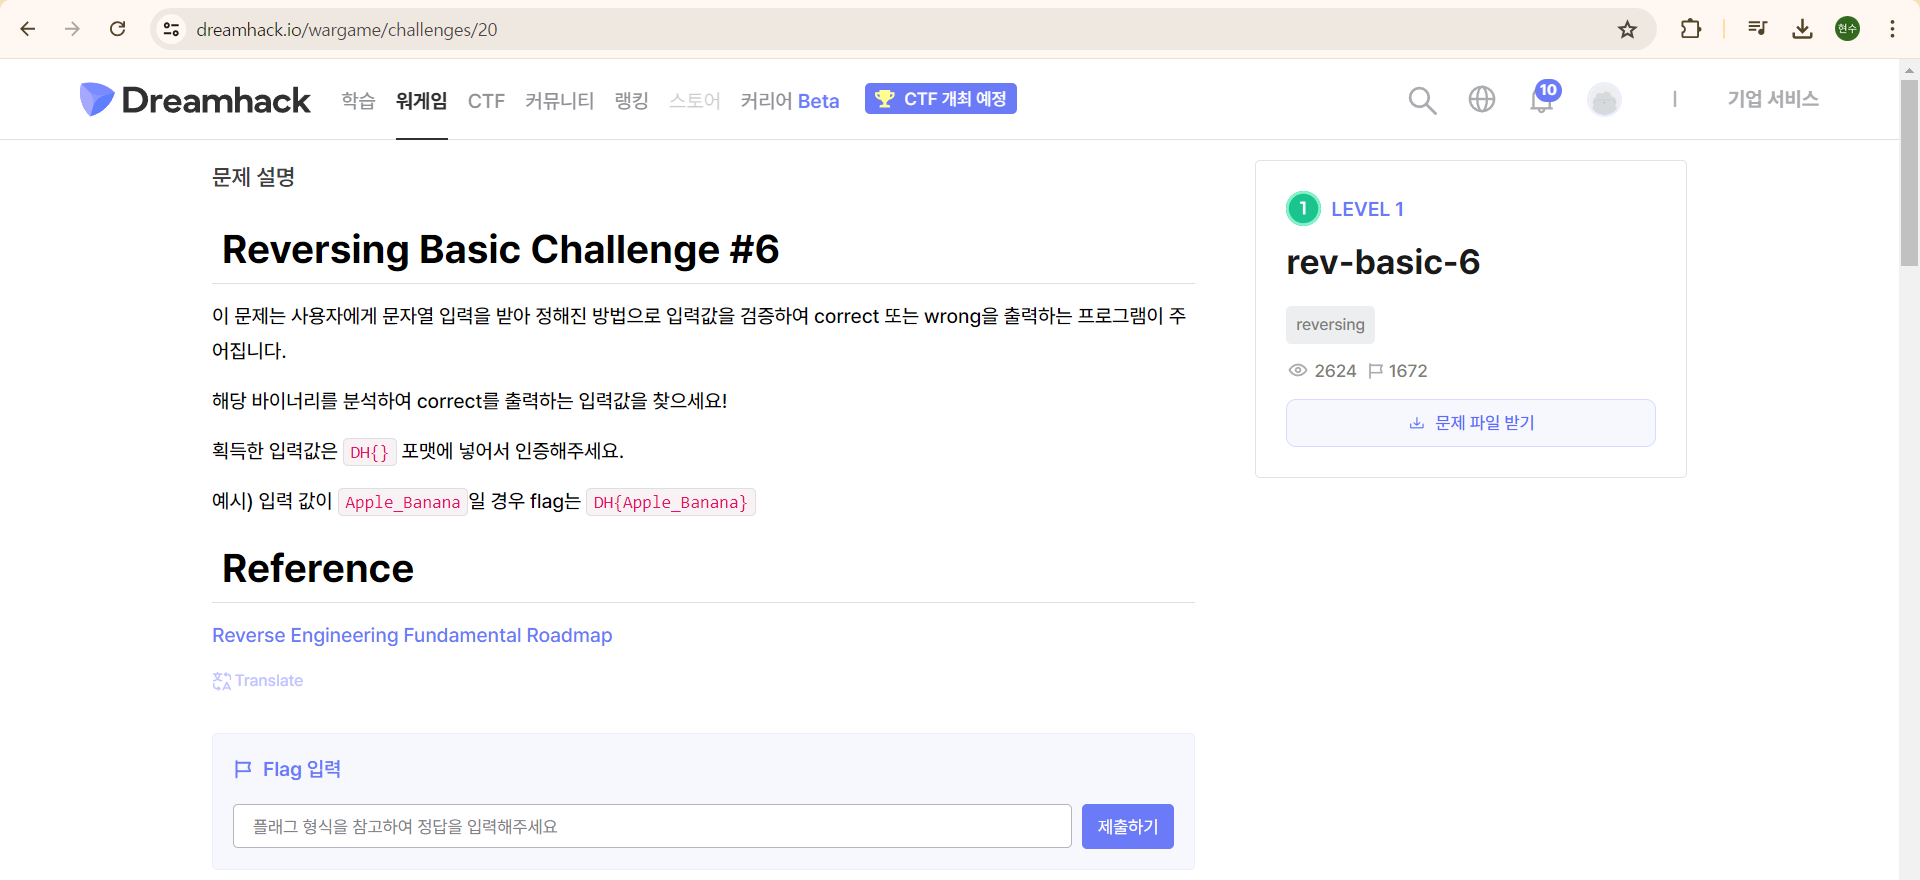Image resolution: width=1920 pixels, height=880 pixels.
Task: Open browser extensions puzzle icon
Action: 1691,29
